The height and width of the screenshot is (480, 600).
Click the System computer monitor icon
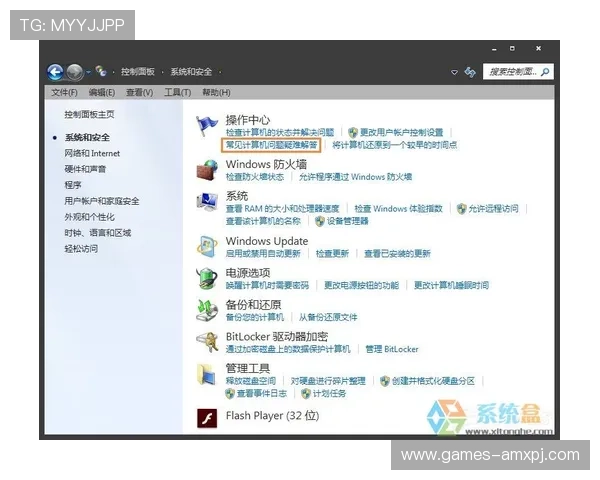pyautogui.click(x=207, y=202)
